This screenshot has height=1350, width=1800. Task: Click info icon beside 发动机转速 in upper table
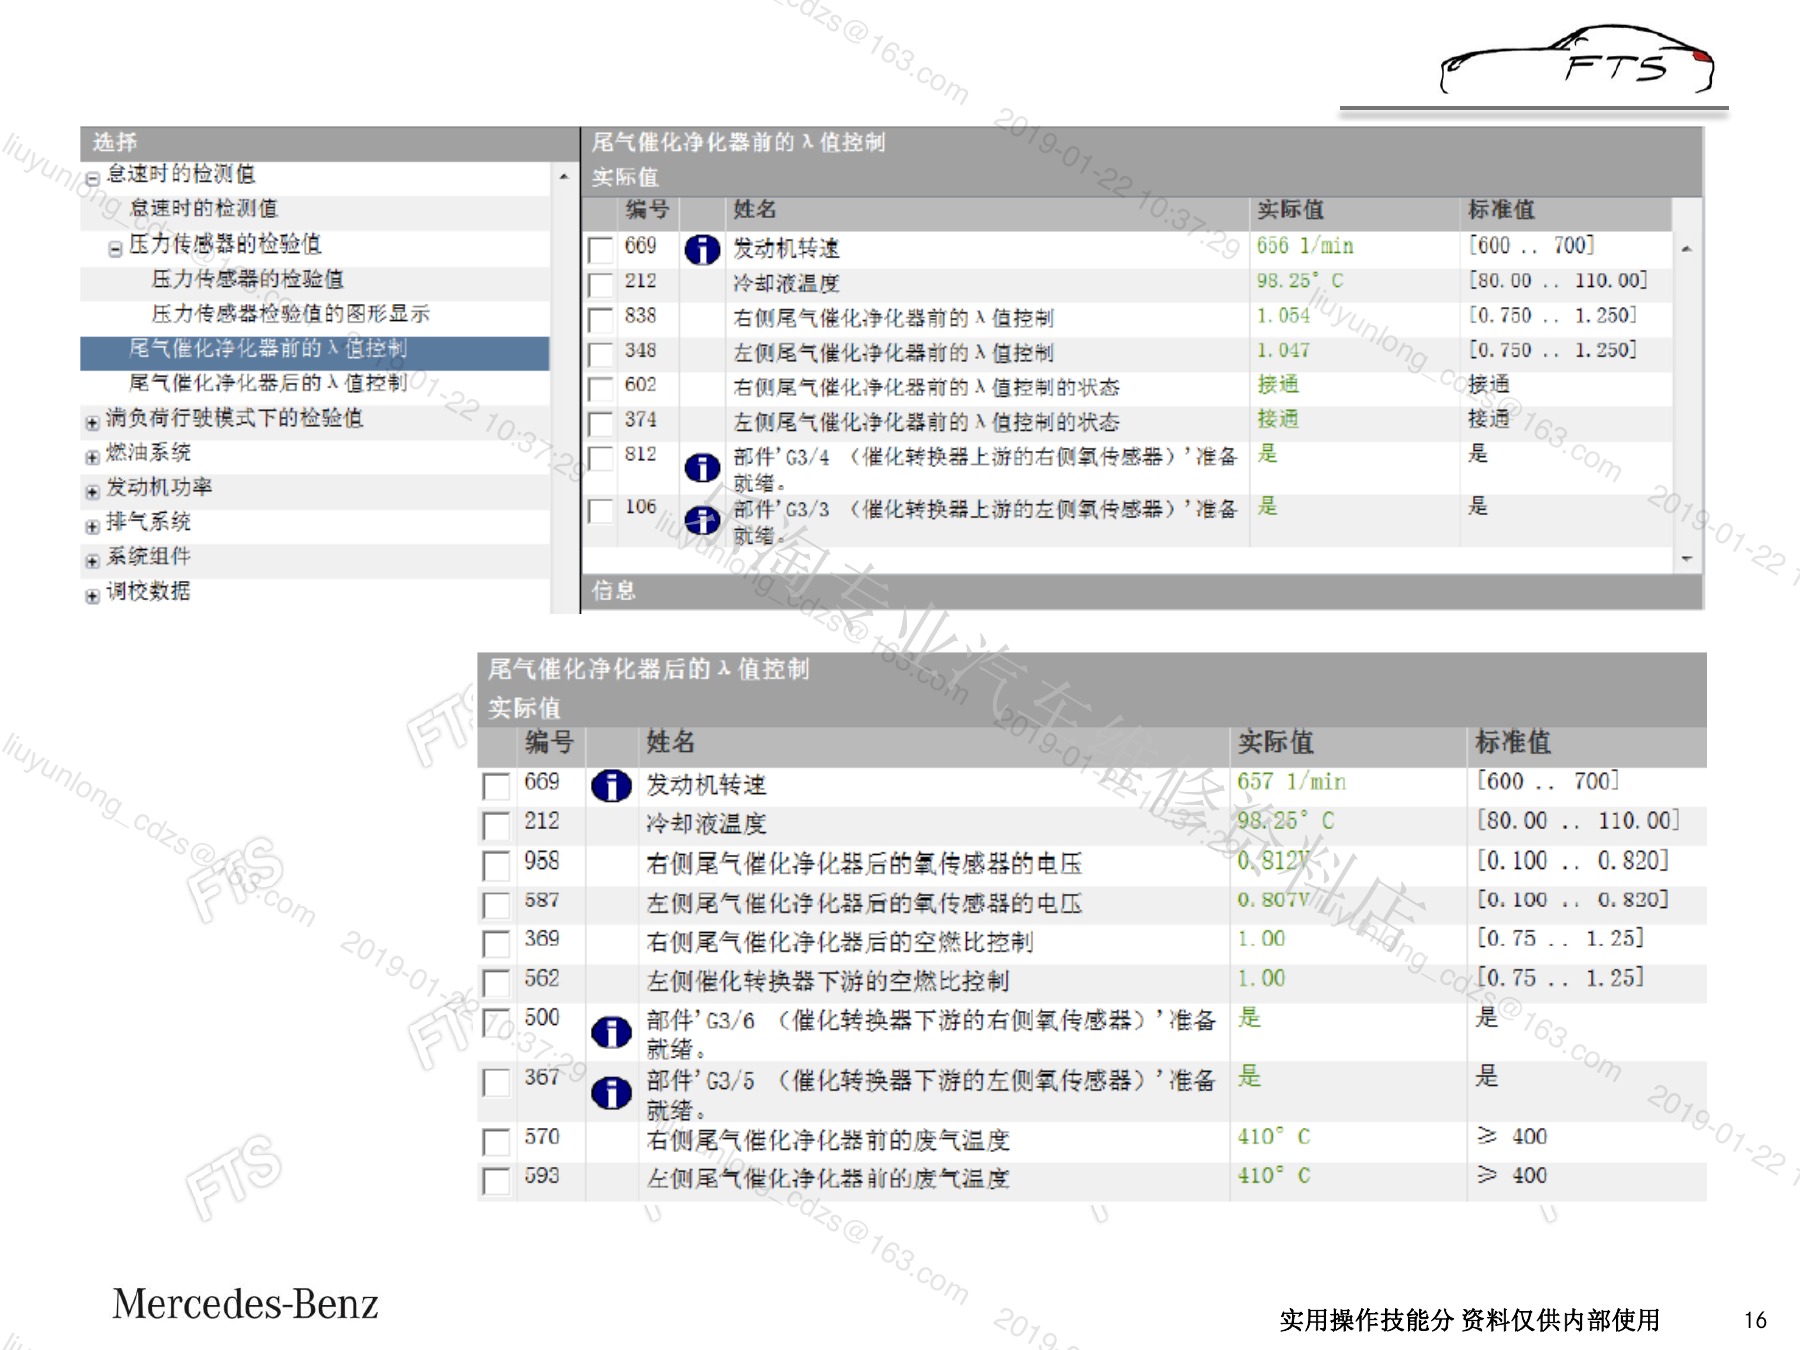(702, 249)
